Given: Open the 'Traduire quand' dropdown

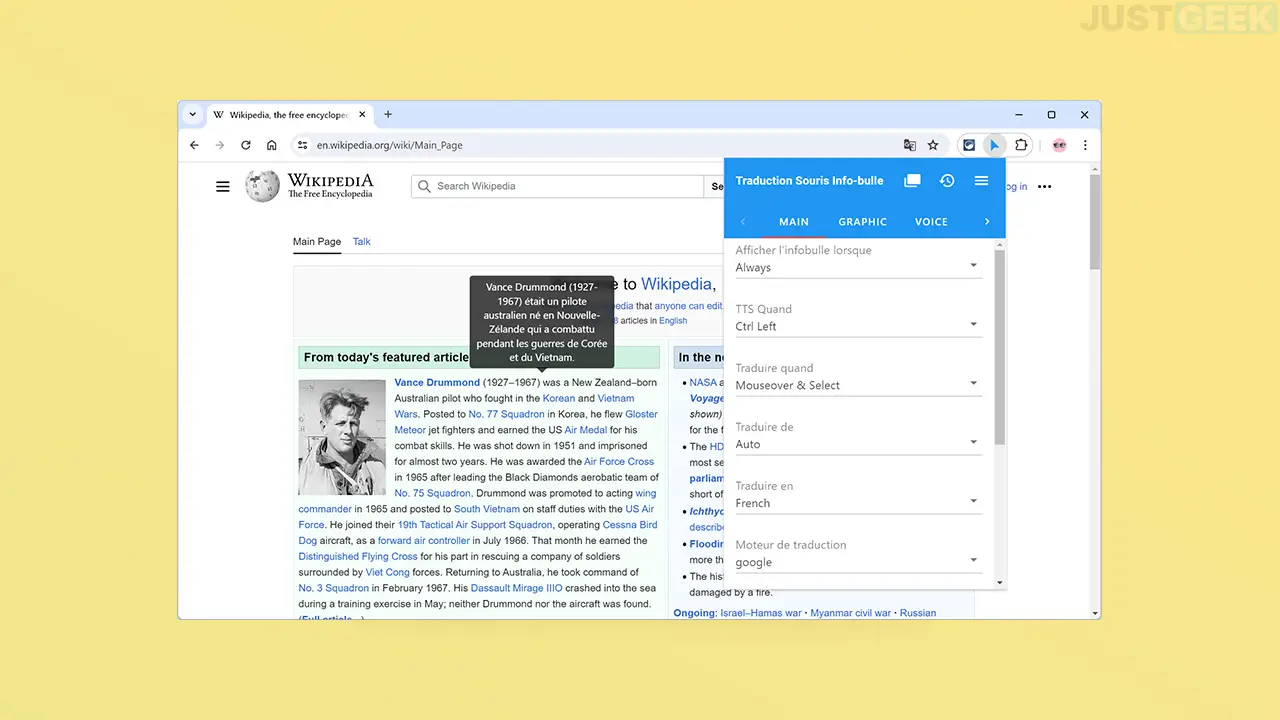Looking at the screenshot, I should point(858,385).
